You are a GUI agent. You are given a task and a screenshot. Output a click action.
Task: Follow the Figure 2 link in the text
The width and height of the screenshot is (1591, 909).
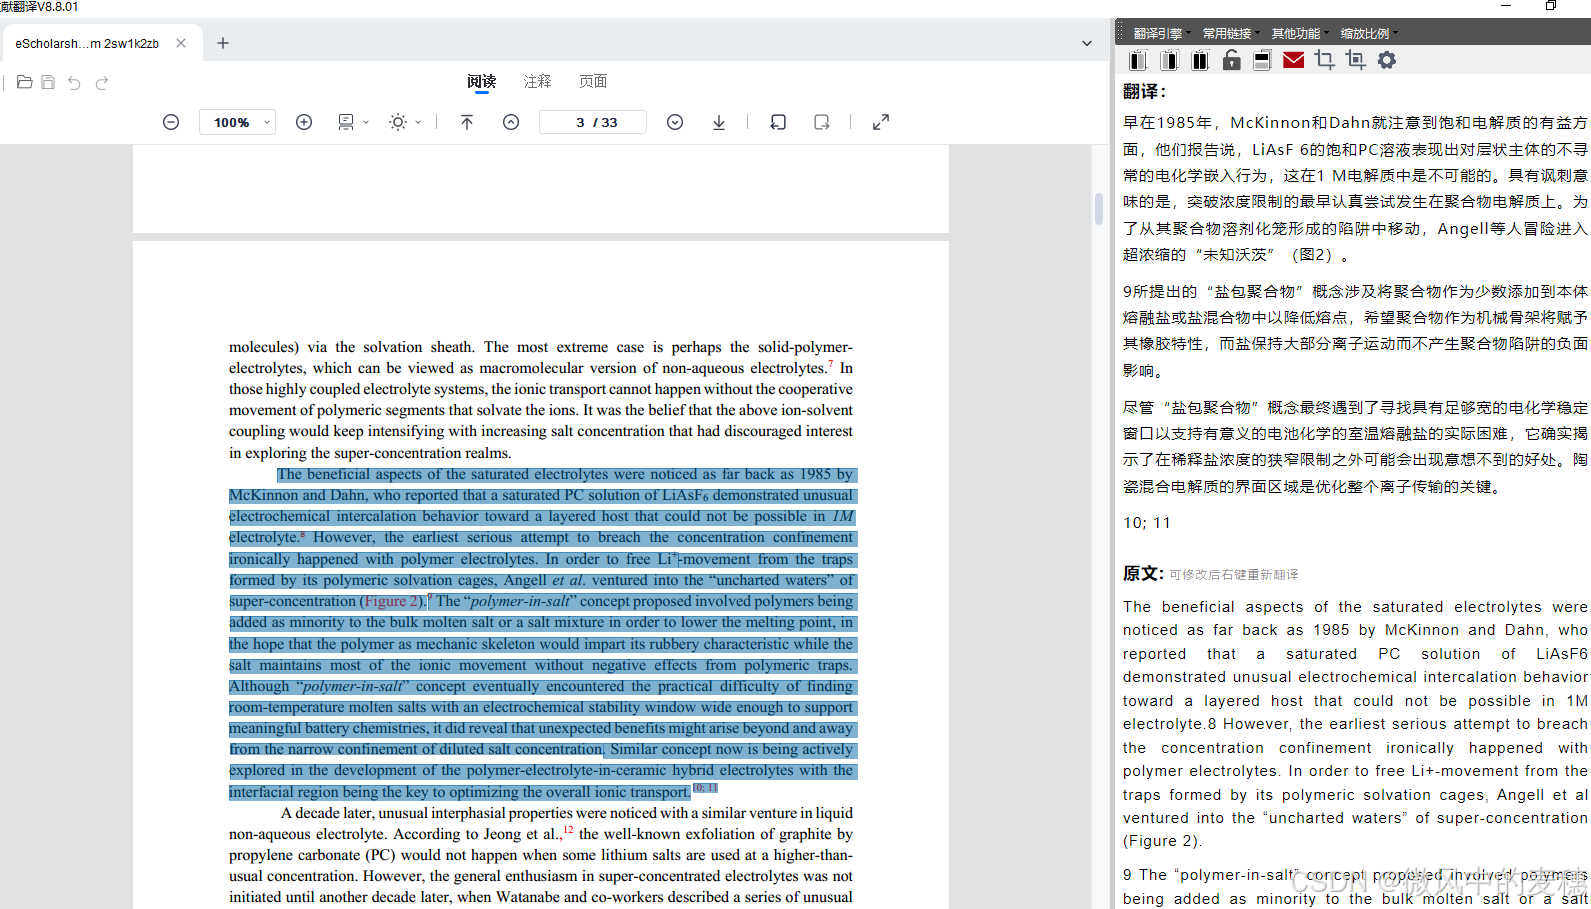[x=393, y=601]
